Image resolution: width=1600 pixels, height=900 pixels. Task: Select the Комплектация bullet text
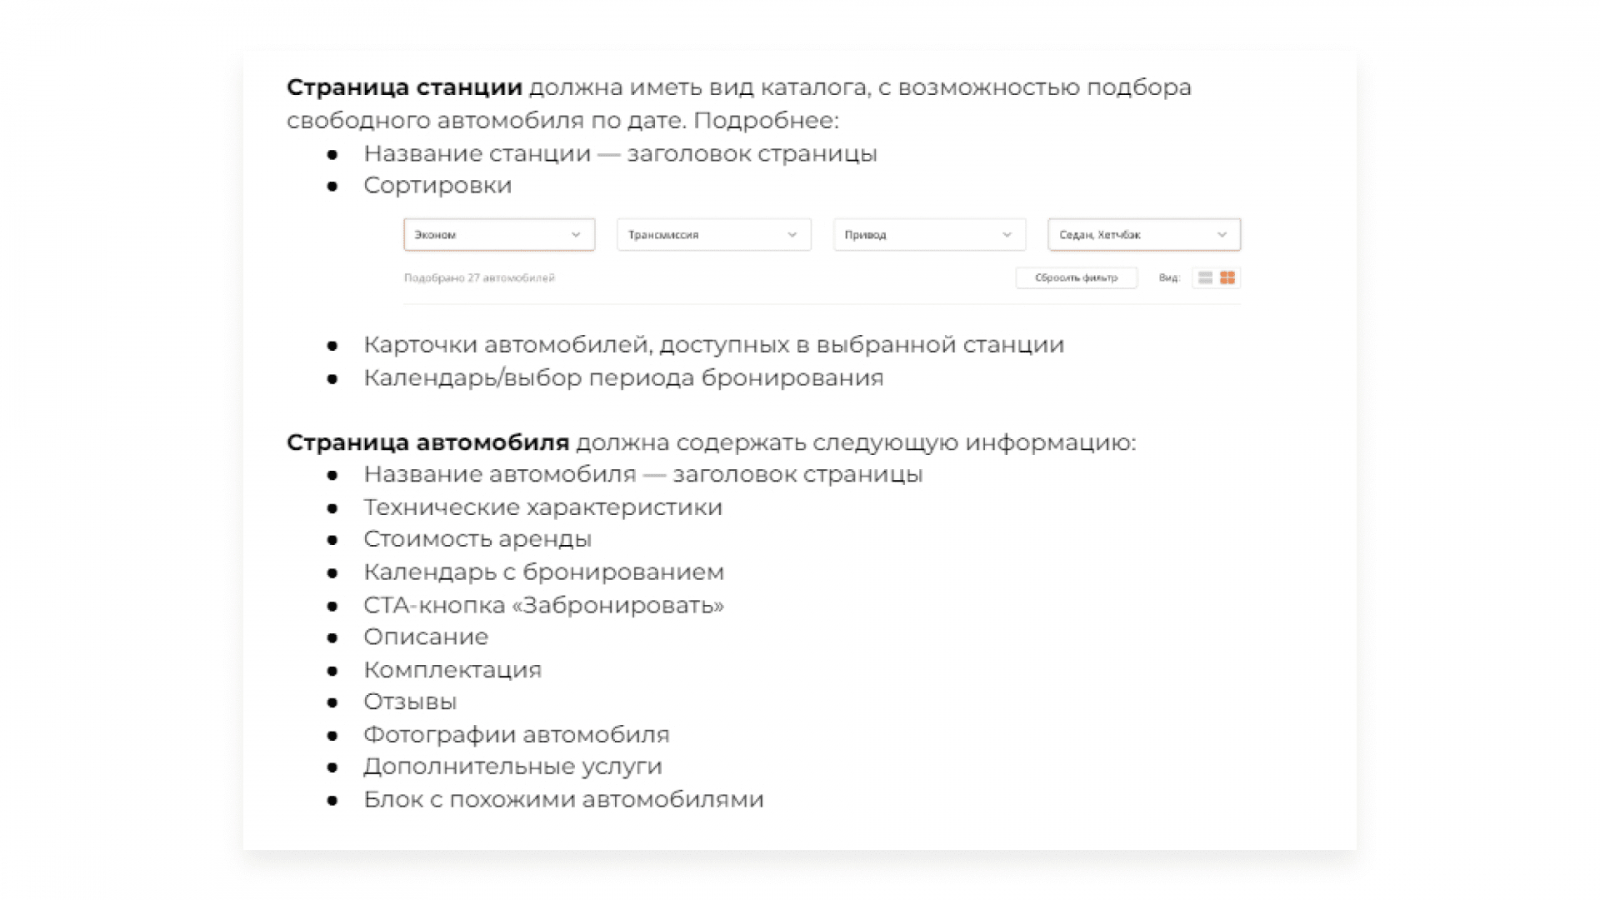point(452,670)
